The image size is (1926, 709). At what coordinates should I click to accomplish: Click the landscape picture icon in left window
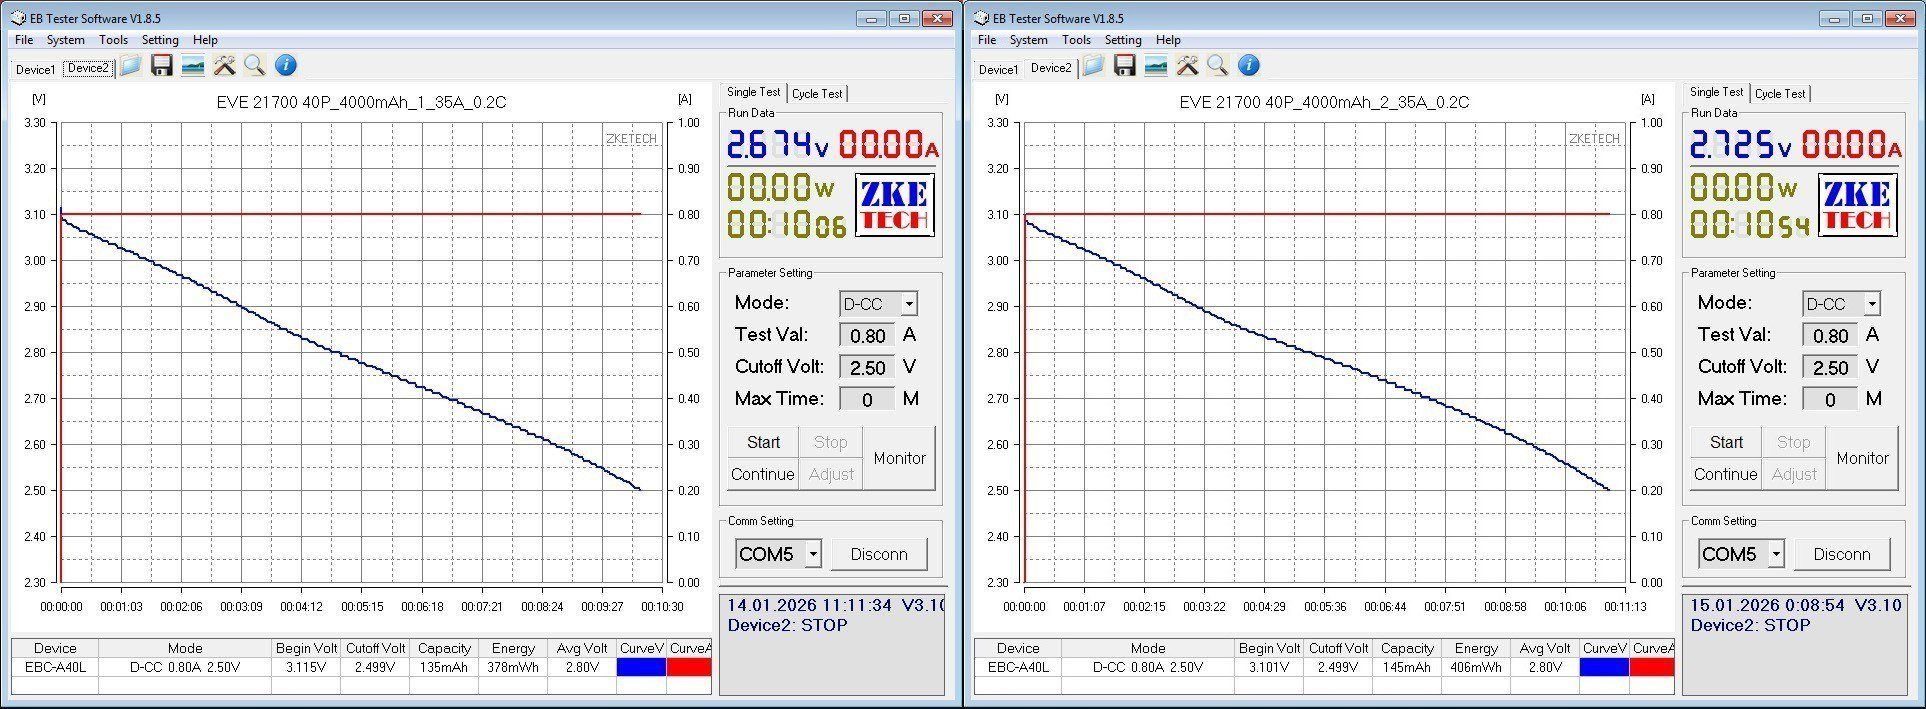point(193,66)
